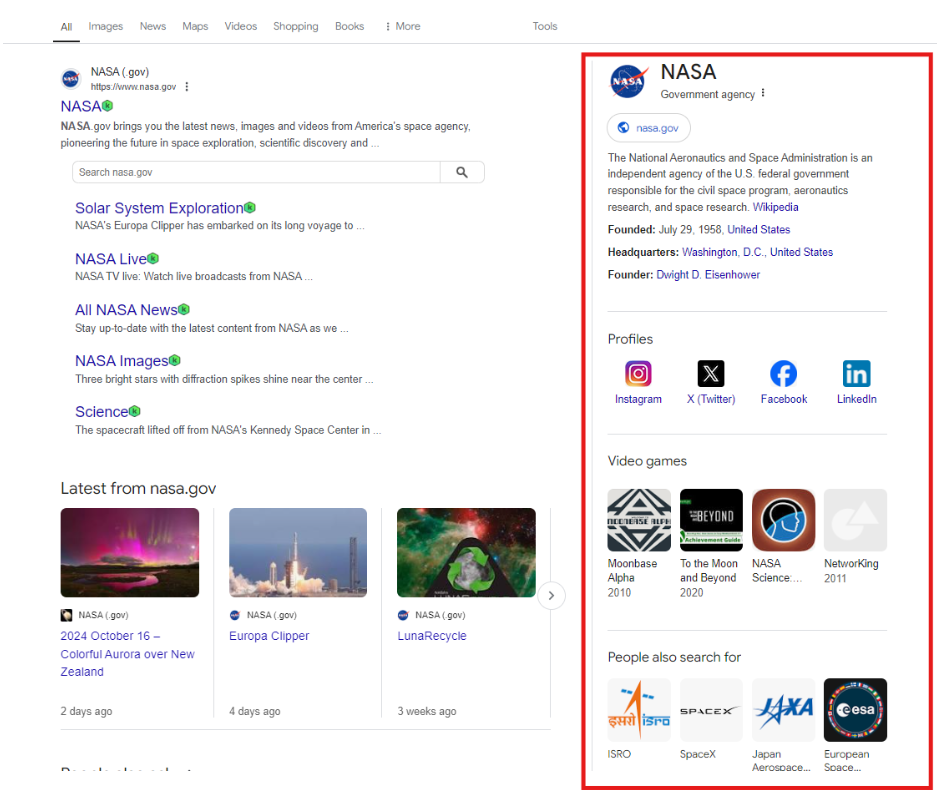The height and width of the screenshot is (793, 937).
Task: Open NASA's X (Twitter) profile icon
Action: tap(711, 373)
